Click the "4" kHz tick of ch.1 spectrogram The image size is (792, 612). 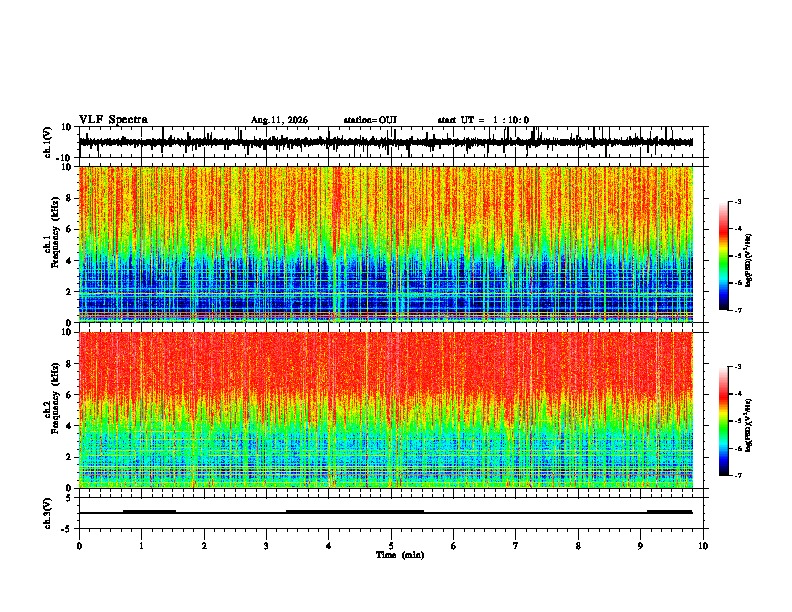pos(69,261)
